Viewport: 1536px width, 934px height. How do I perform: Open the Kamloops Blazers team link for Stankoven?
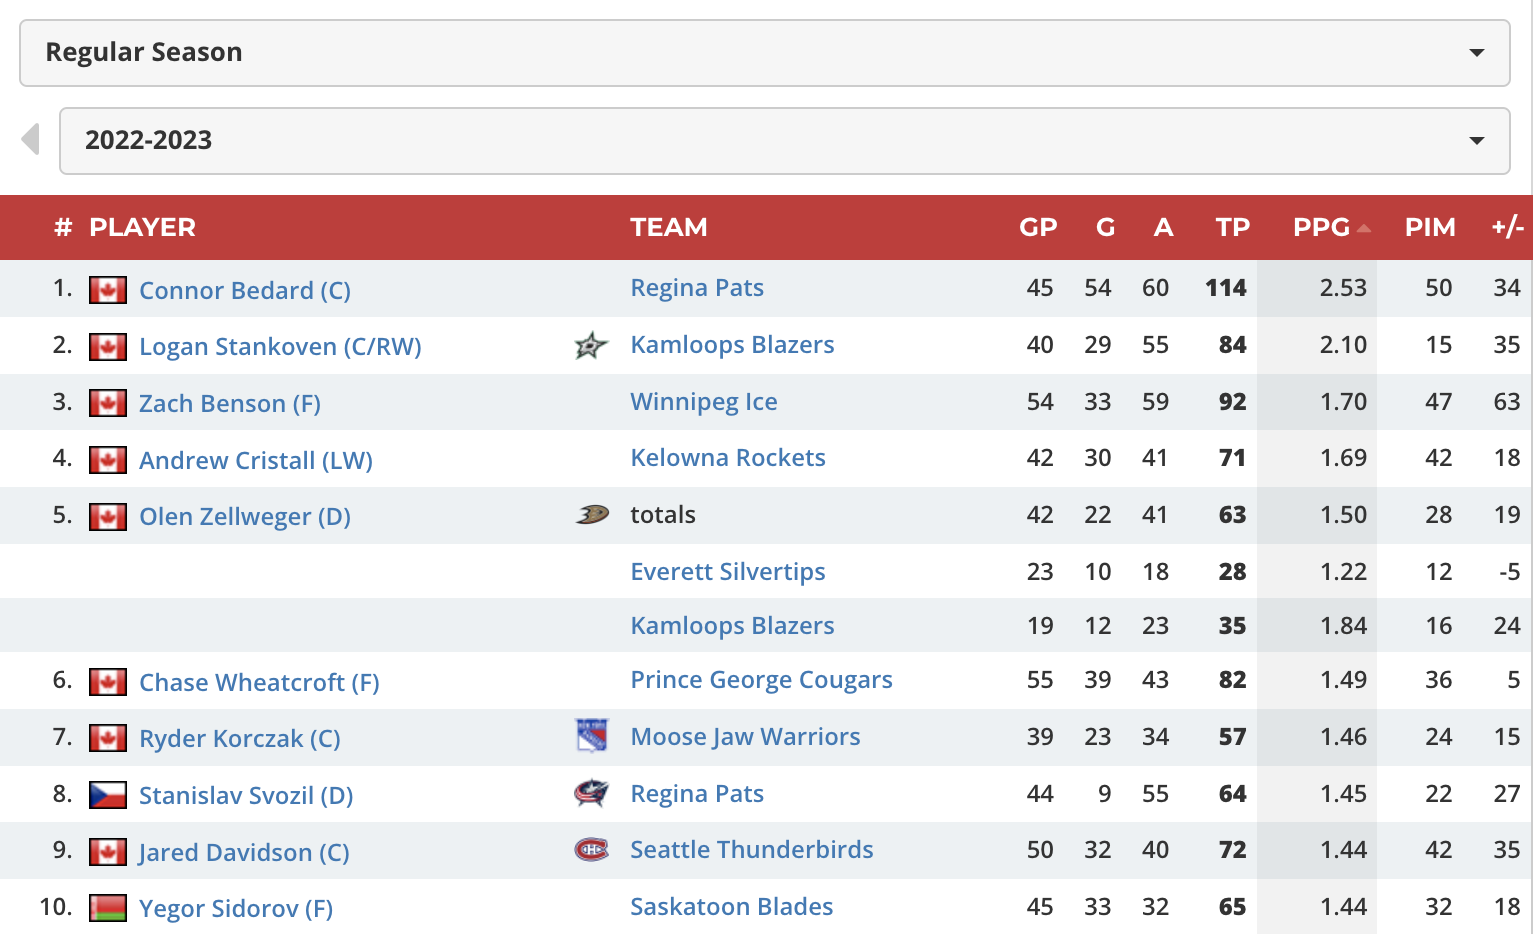[x=732, y=344]
